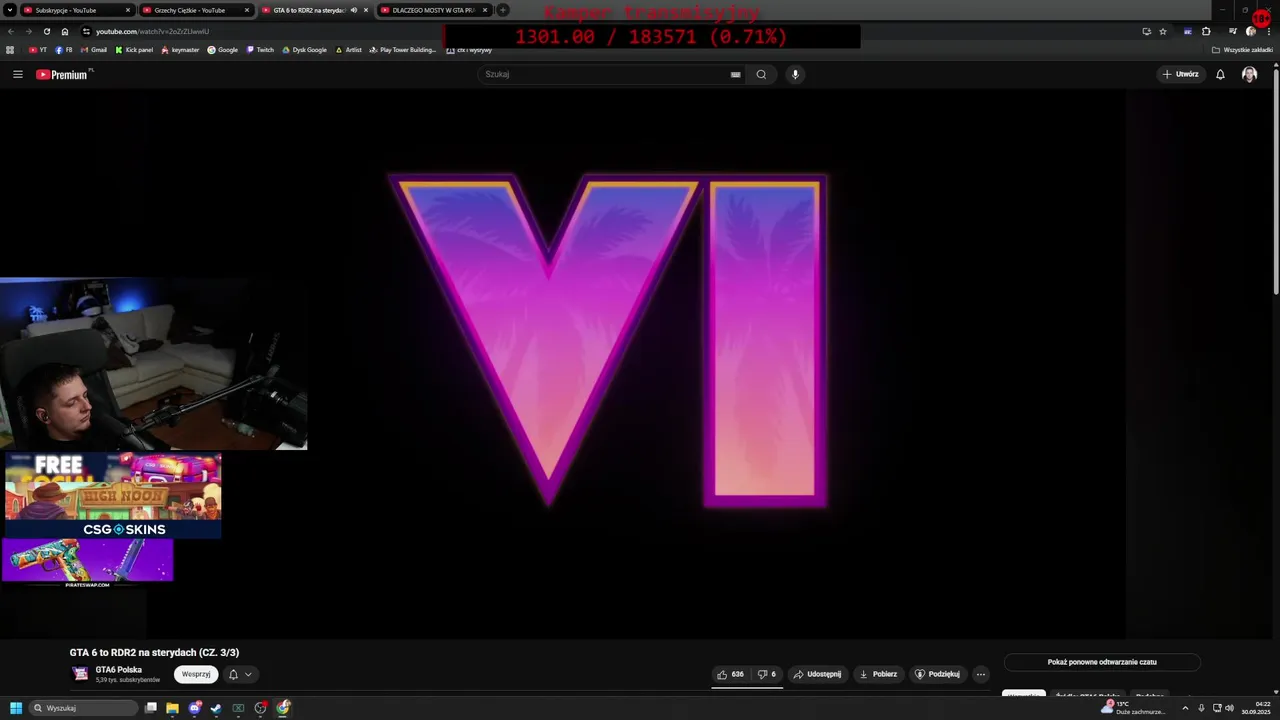Dislike the video thumbs-down button

tap(767, 674)
